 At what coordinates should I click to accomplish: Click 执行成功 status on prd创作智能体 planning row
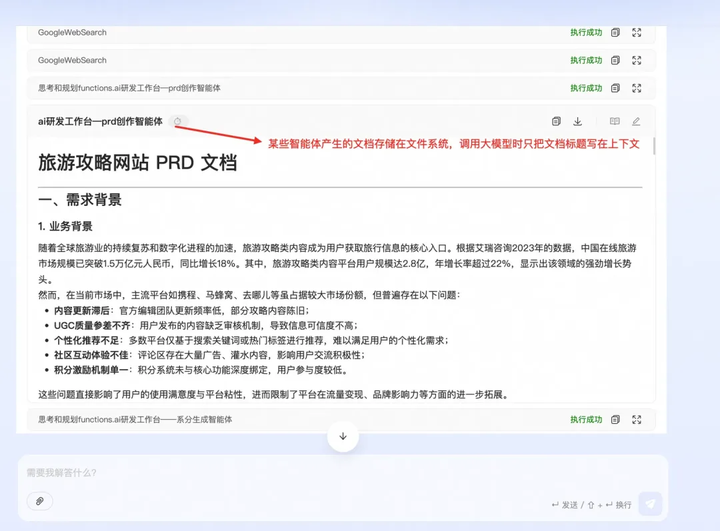(x=586, y=88)
